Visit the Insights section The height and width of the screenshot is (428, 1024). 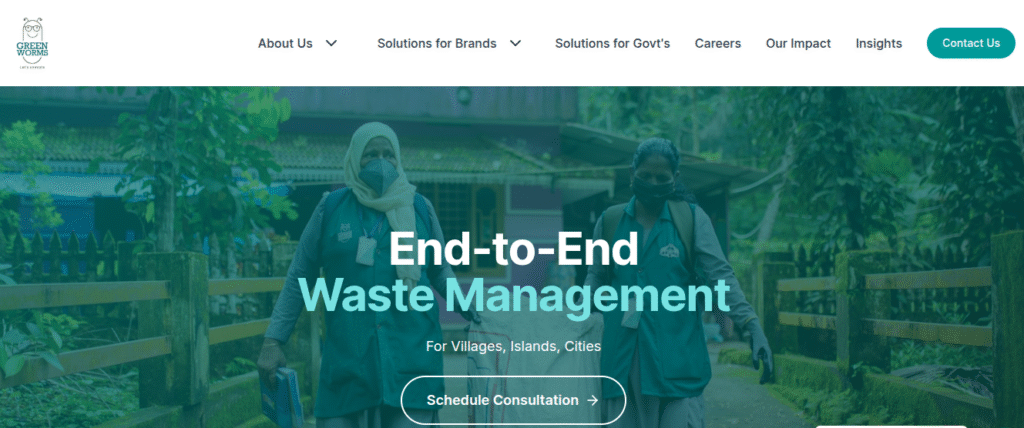point(879,44)
